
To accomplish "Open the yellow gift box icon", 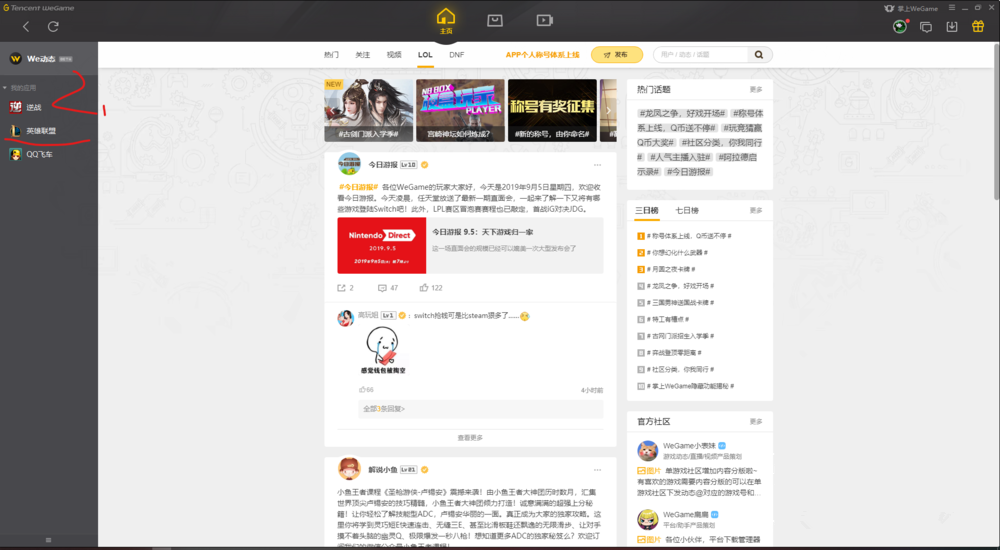I will (978, 26).
